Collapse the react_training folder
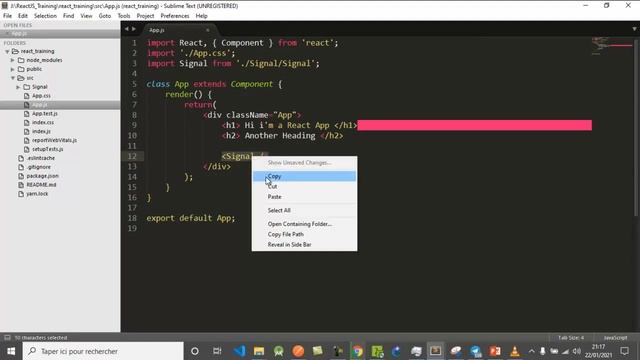The image size is (640, 360). tap(7, 51)
